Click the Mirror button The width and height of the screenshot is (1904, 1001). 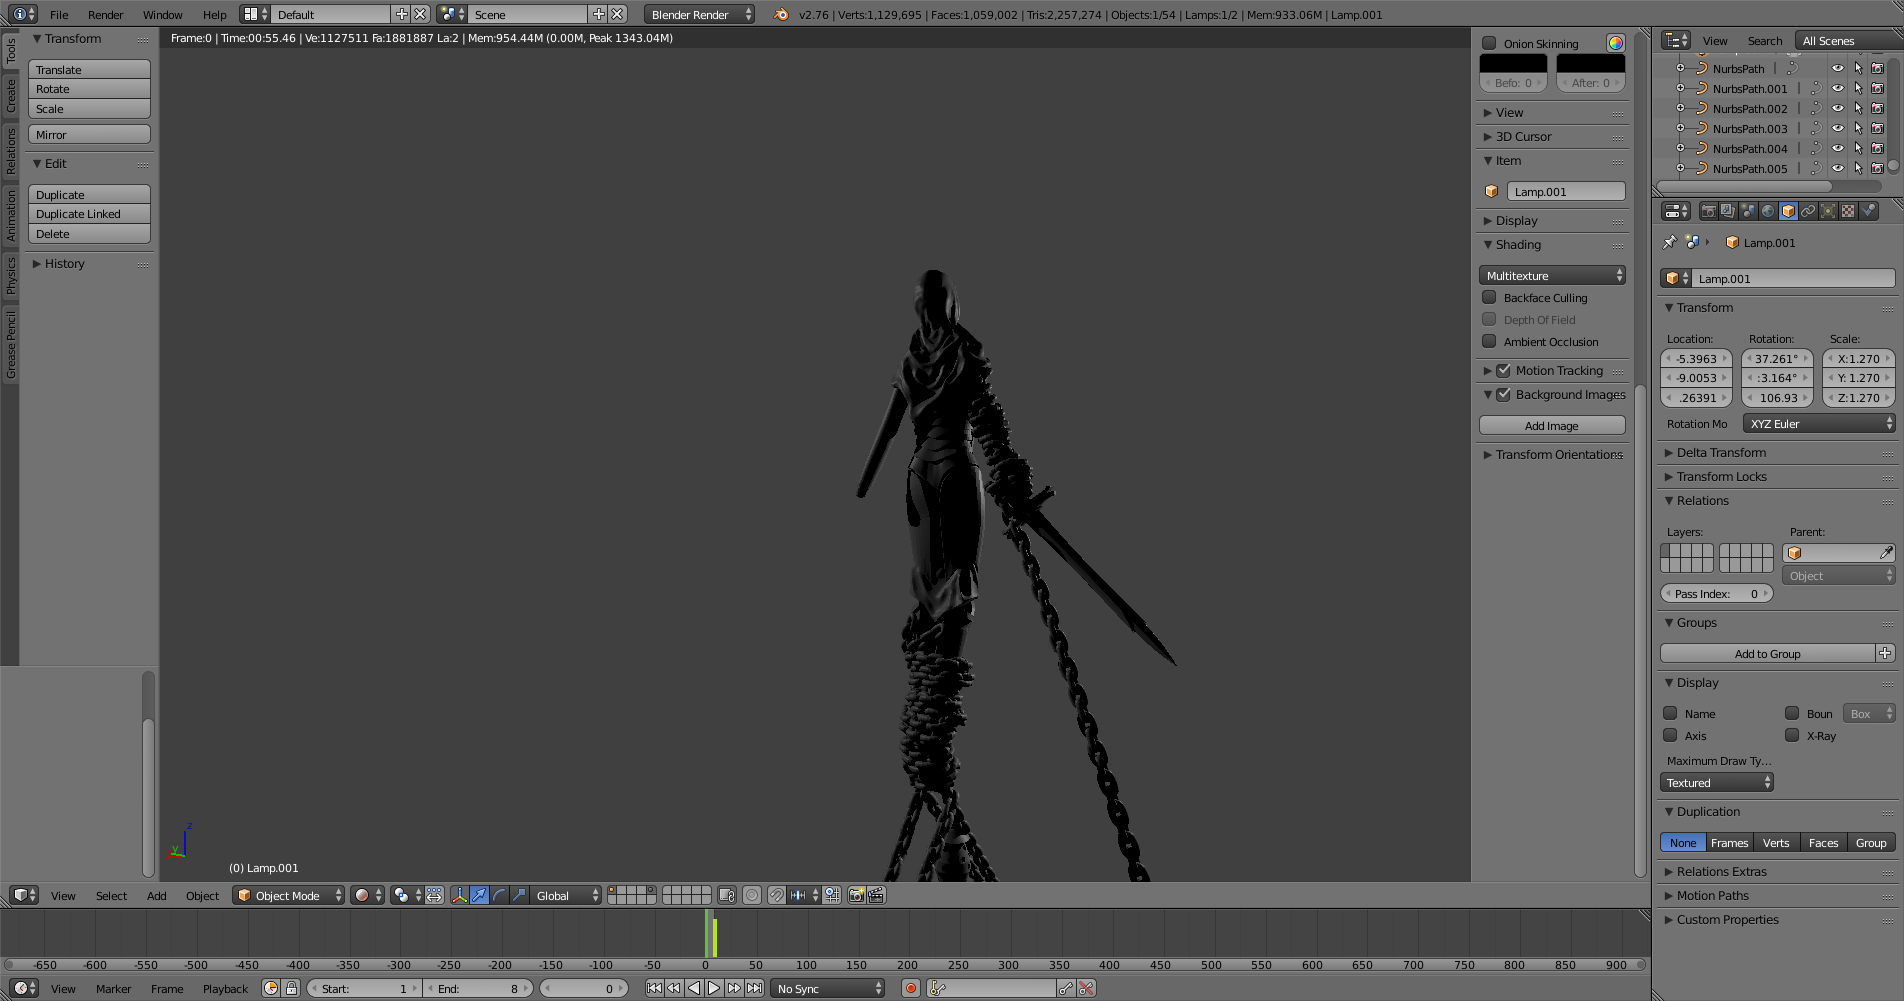[x=89, y=134]
